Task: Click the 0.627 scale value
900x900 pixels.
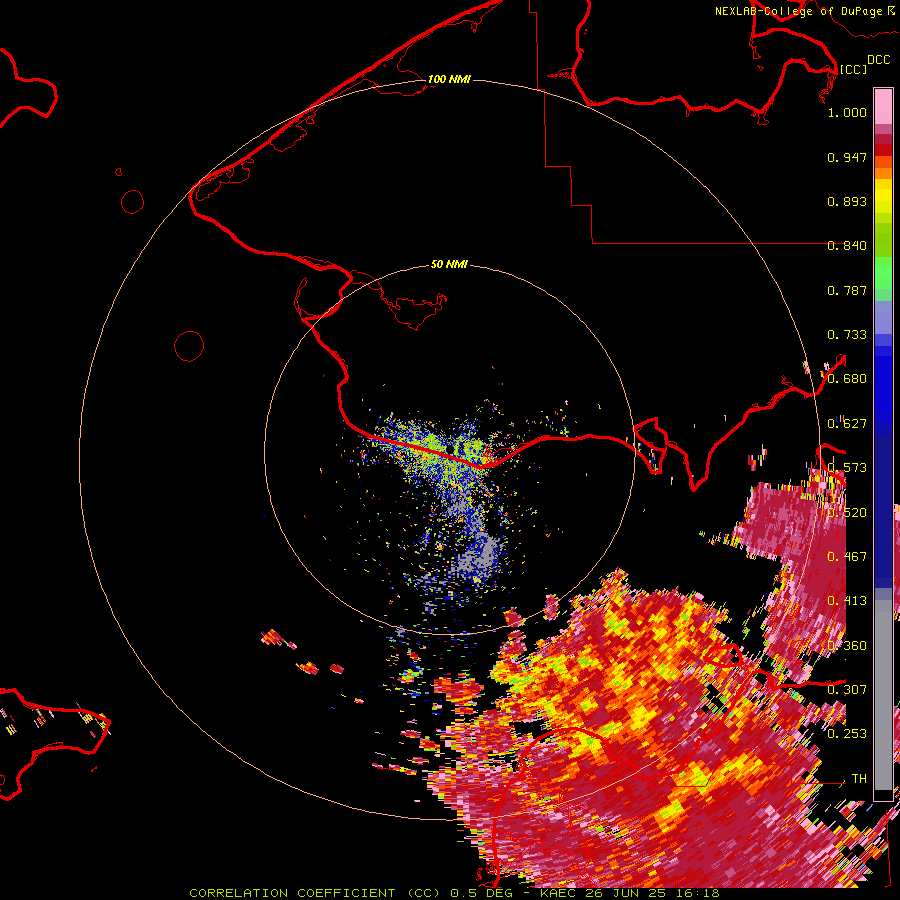Action: [x=847, y=424]
